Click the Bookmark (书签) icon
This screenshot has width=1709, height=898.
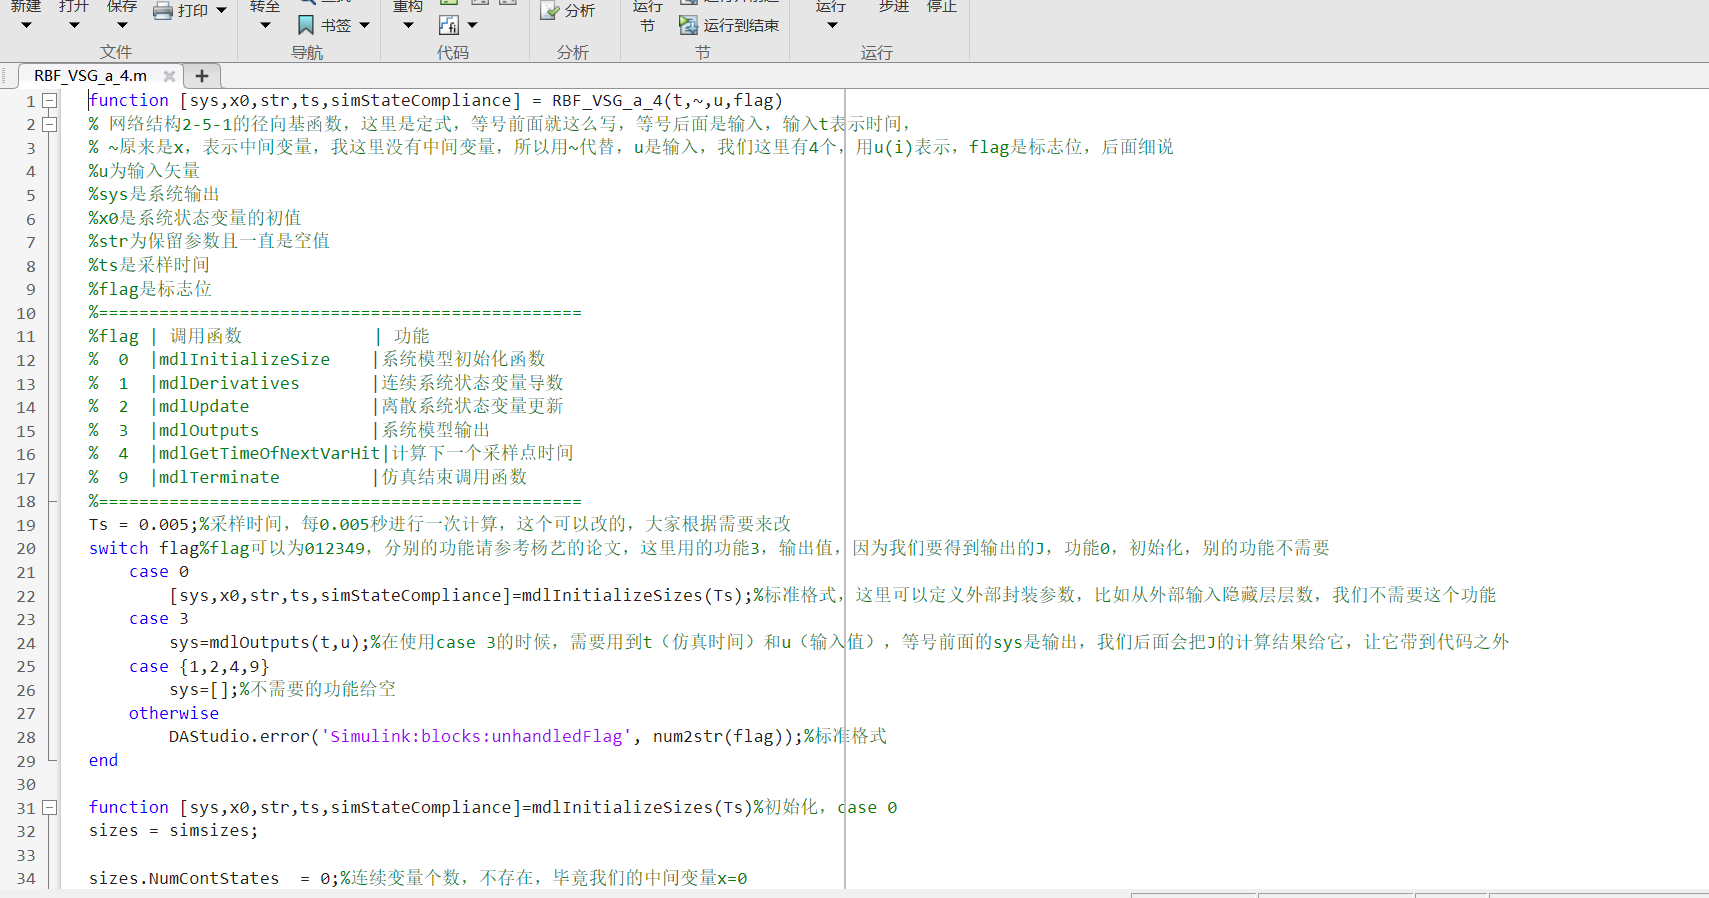click(307, 25)
